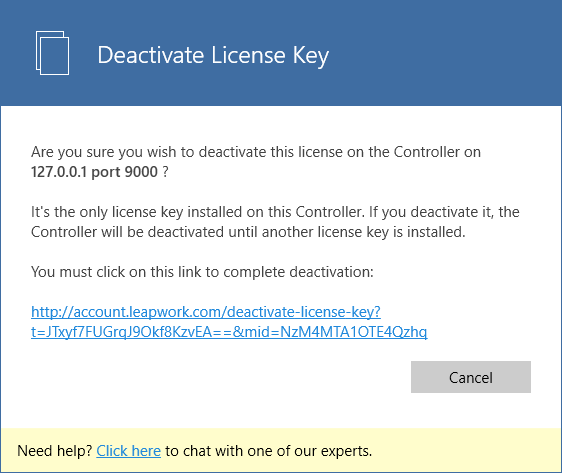The height and width of the screenshot is (473, 562).
Task: Click the word 'Key' in the title
Action: (x=311, y=56)
